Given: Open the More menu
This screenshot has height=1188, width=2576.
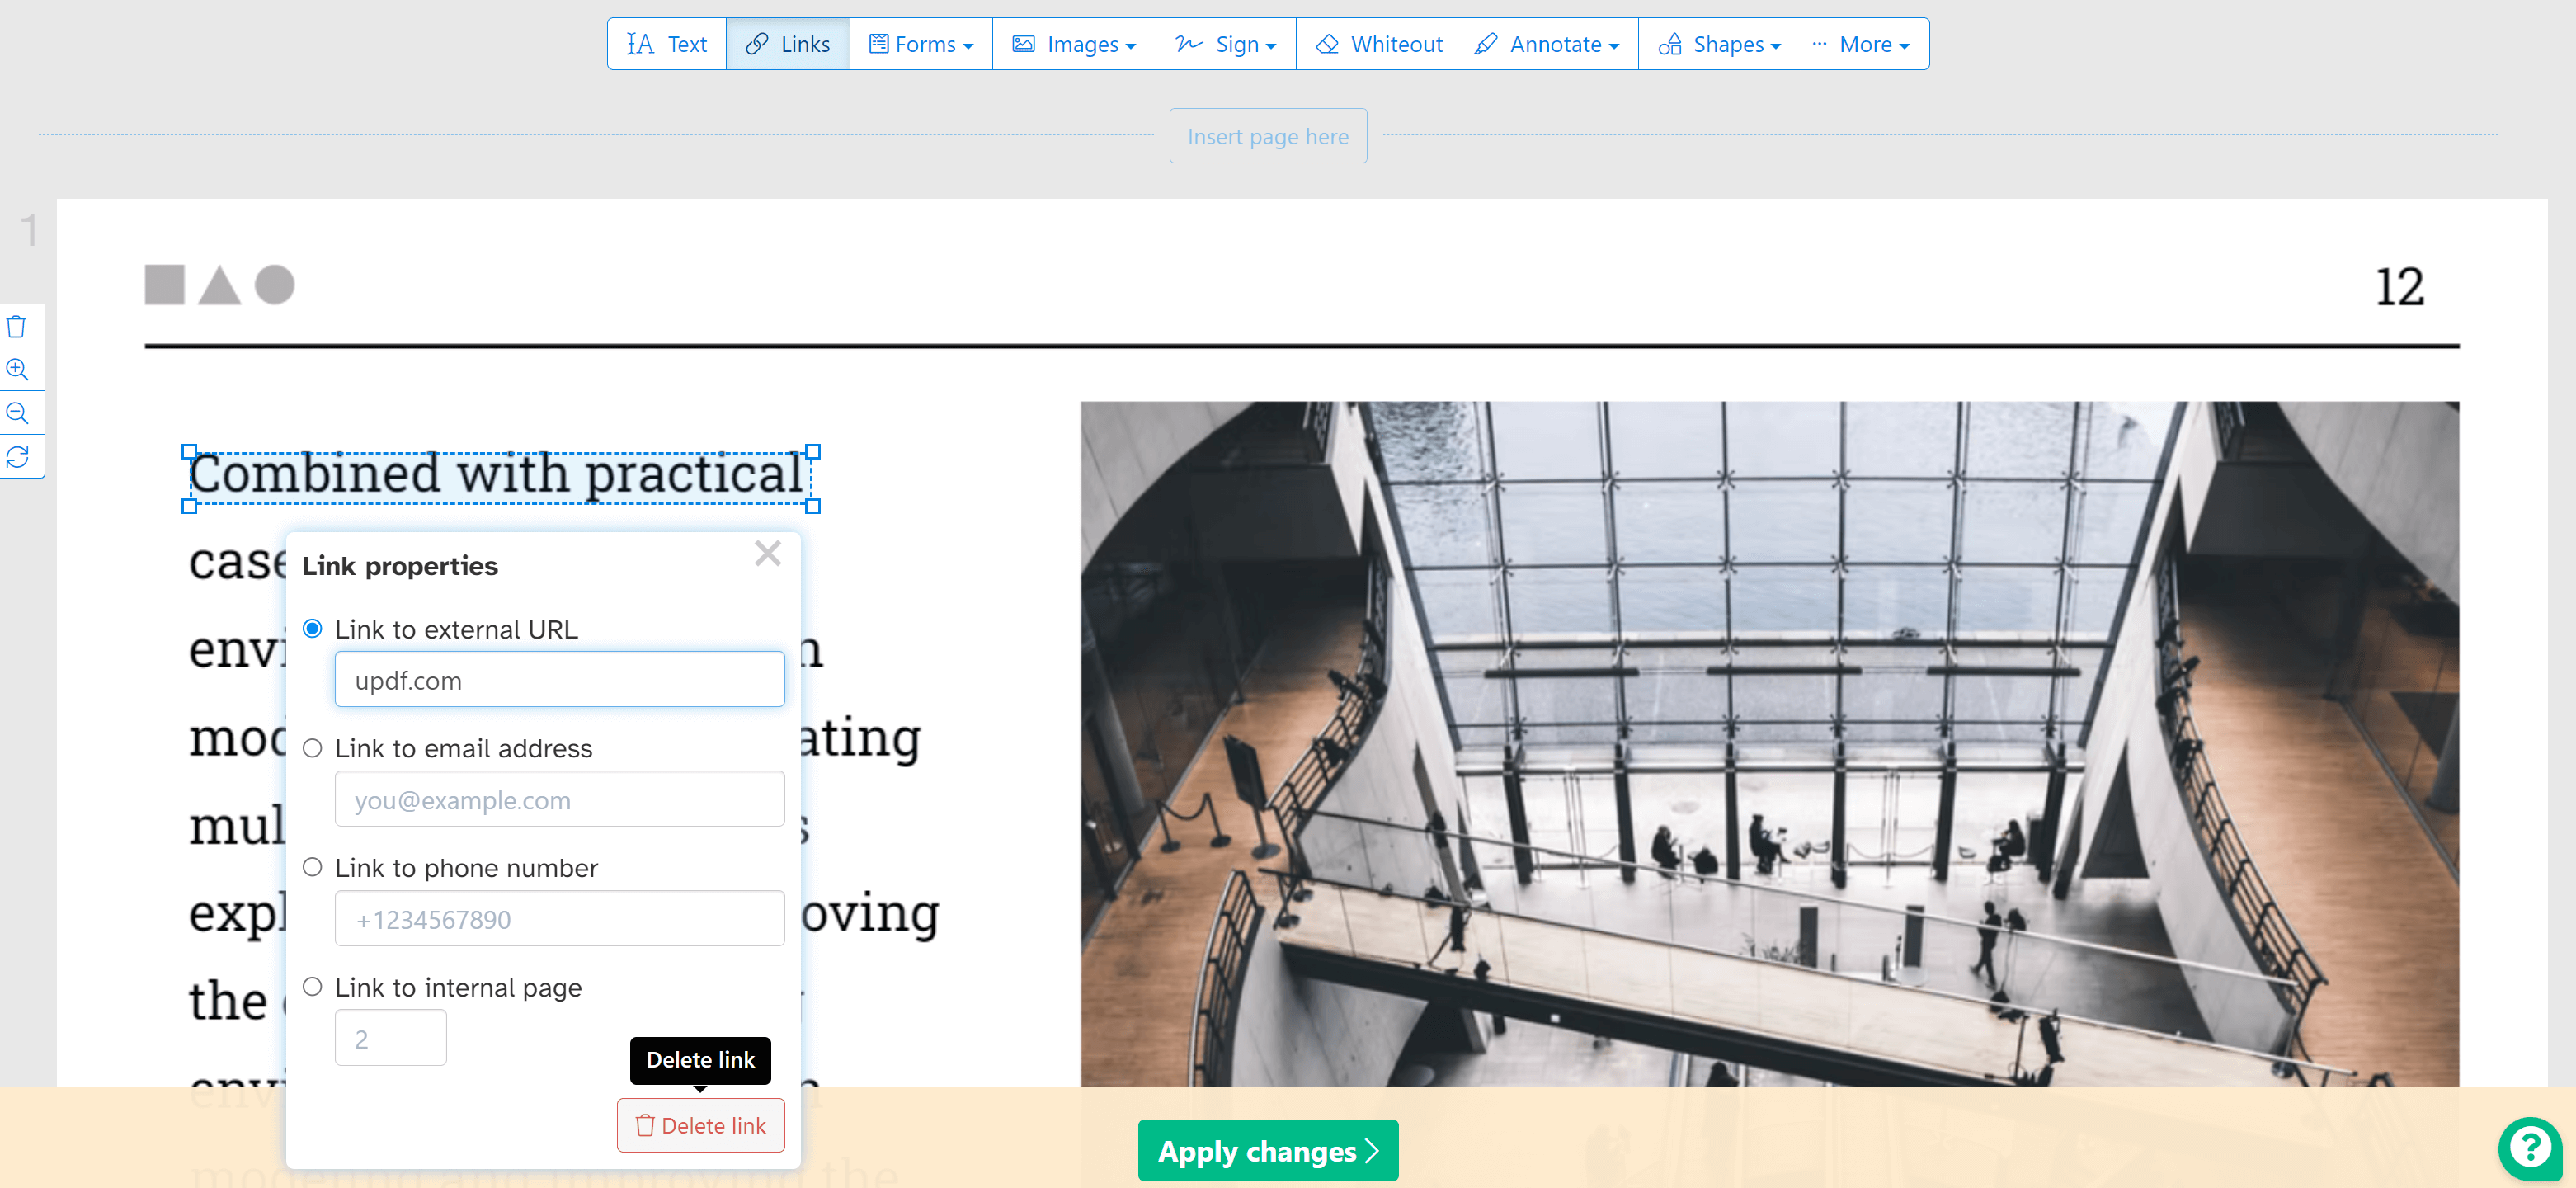Looking at the screenshot, I should [1864, 44].
